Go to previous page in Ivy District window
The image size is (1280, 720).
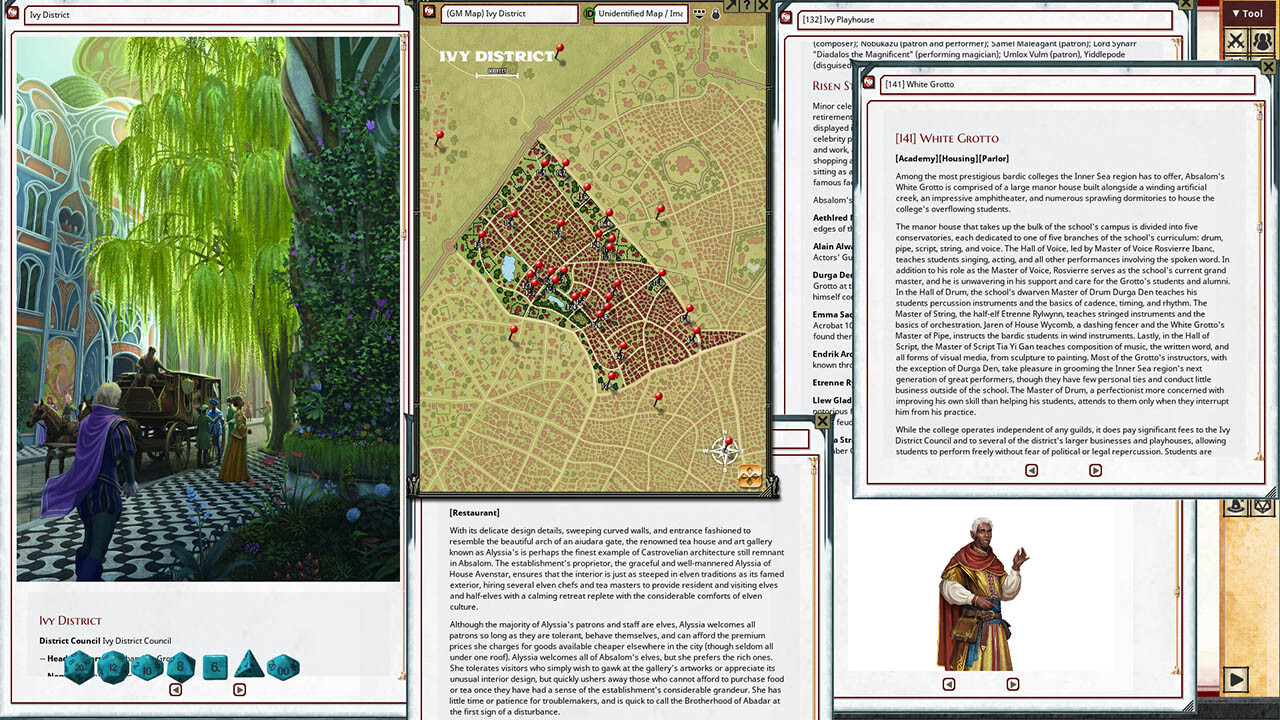(x=176, y=689)
